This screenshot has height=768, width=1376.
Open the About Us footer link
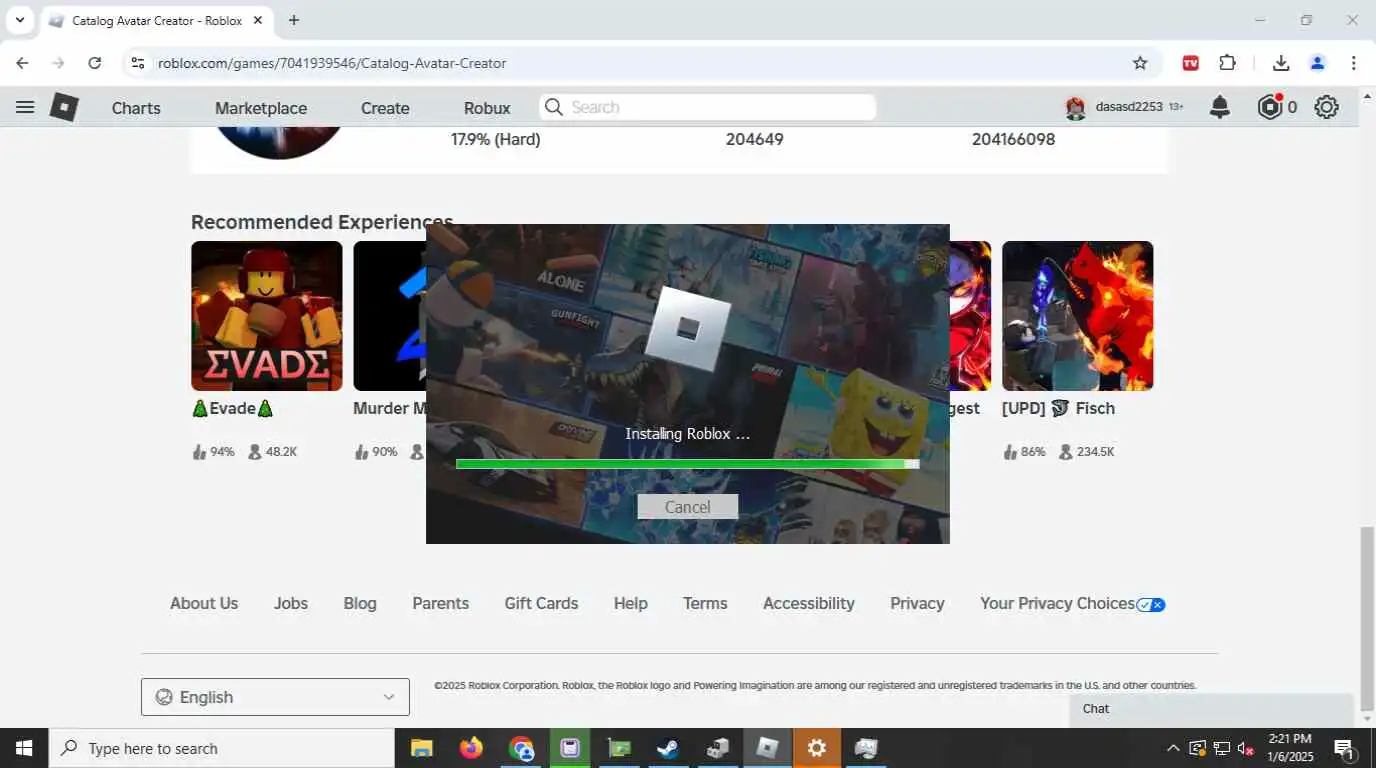click(204, 603)
